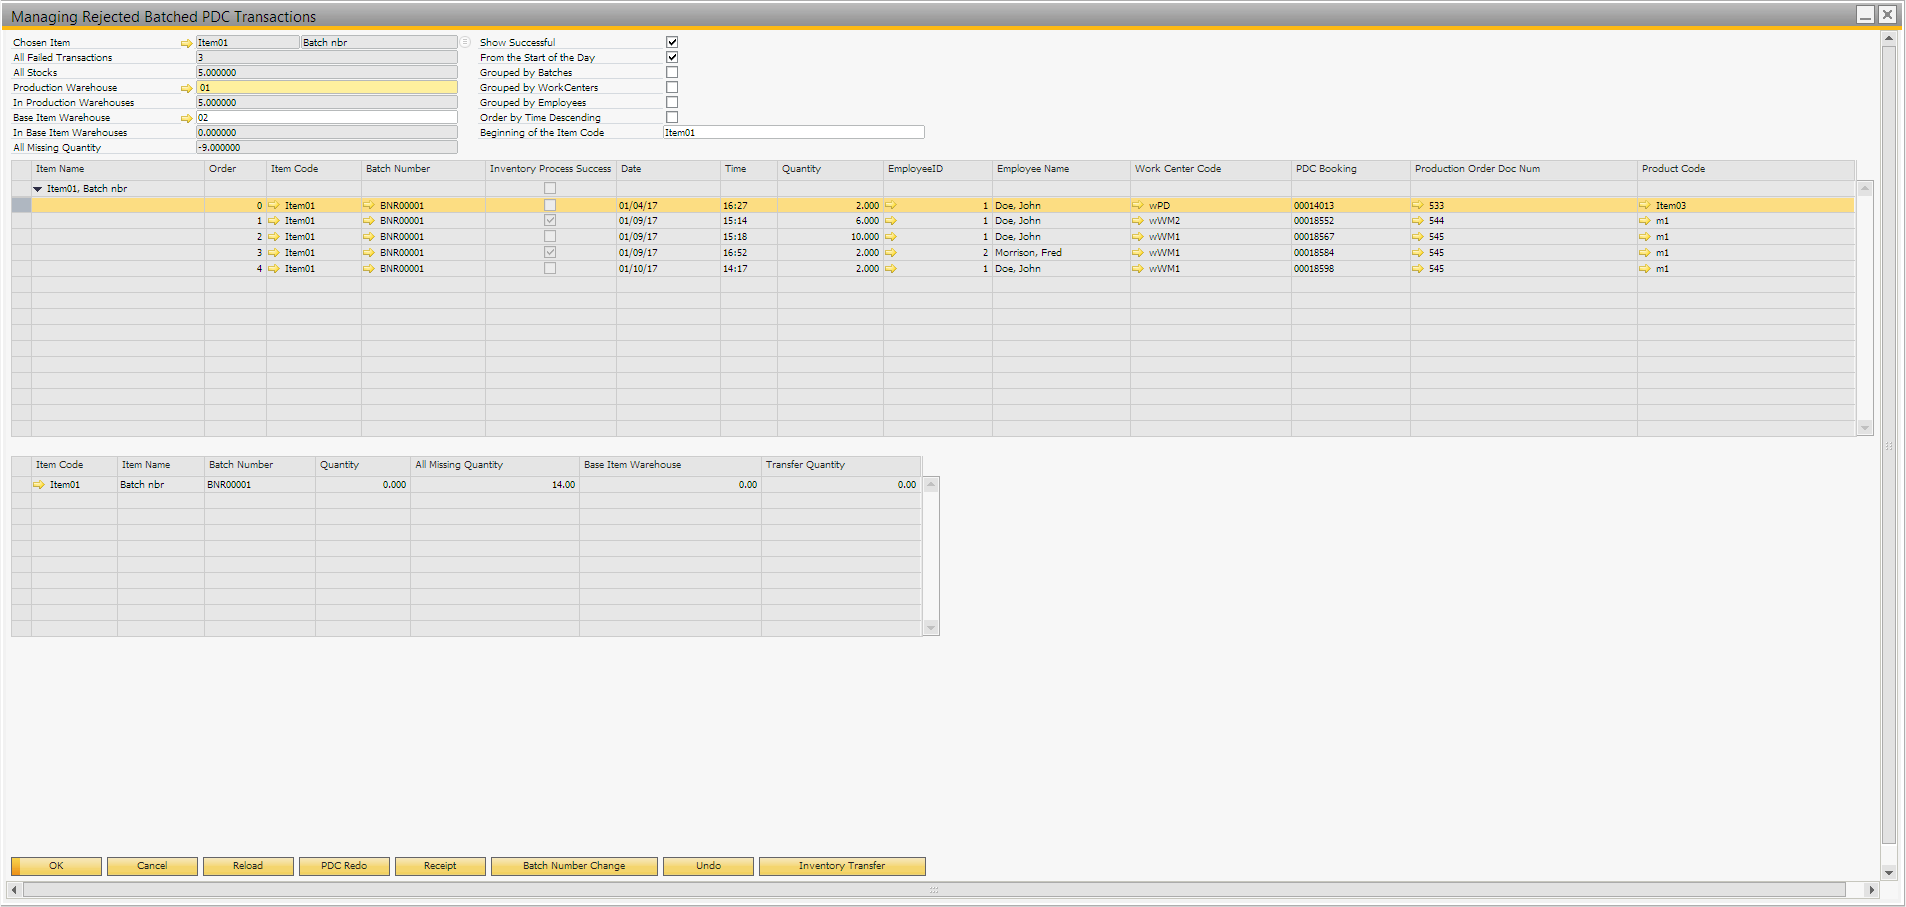Uncheck the Show Successful checkbox

pos(672,42)
